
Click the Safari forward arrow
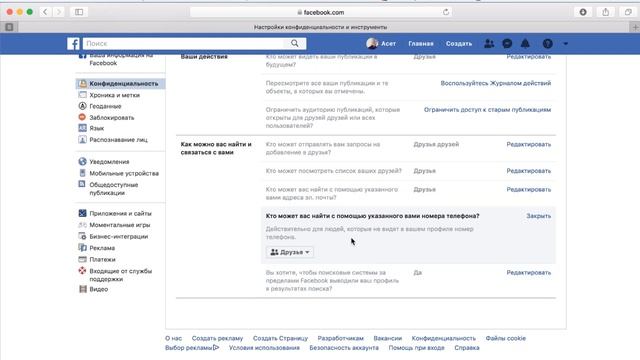pos(59,12)
